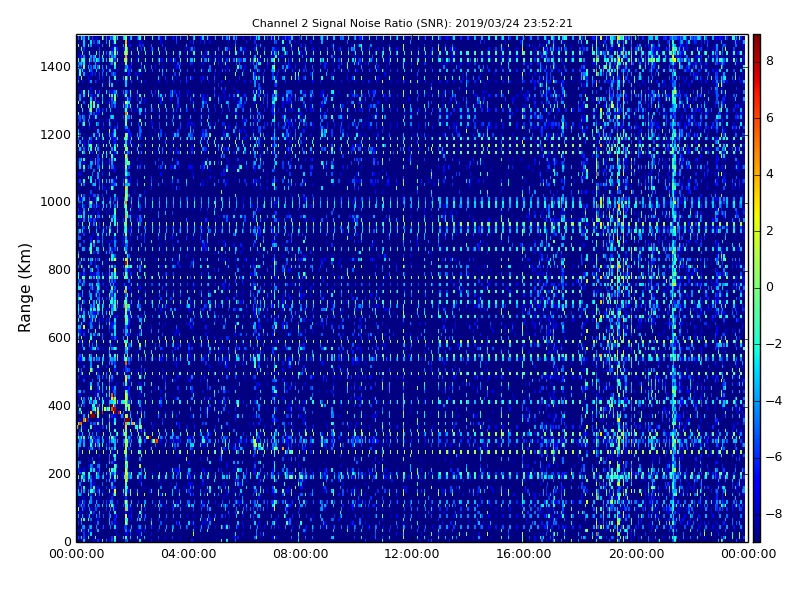Click the colorbar label −8
Screen dimensions: 800x600
pyautogui.click(x=774, y=514)
